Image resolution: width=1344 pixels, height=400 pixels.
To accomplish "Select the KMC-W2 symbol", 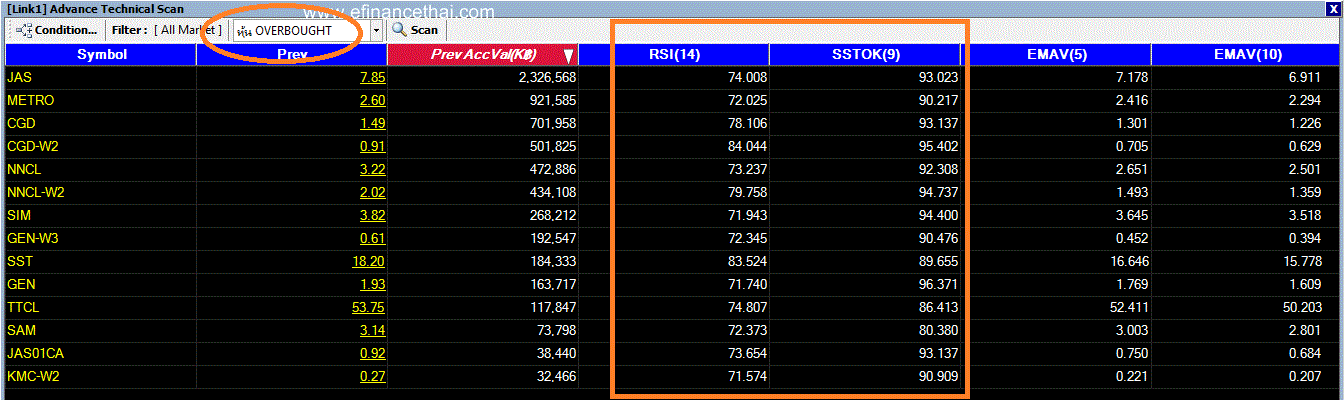I will pyautogui.click(x=34, y=376).
